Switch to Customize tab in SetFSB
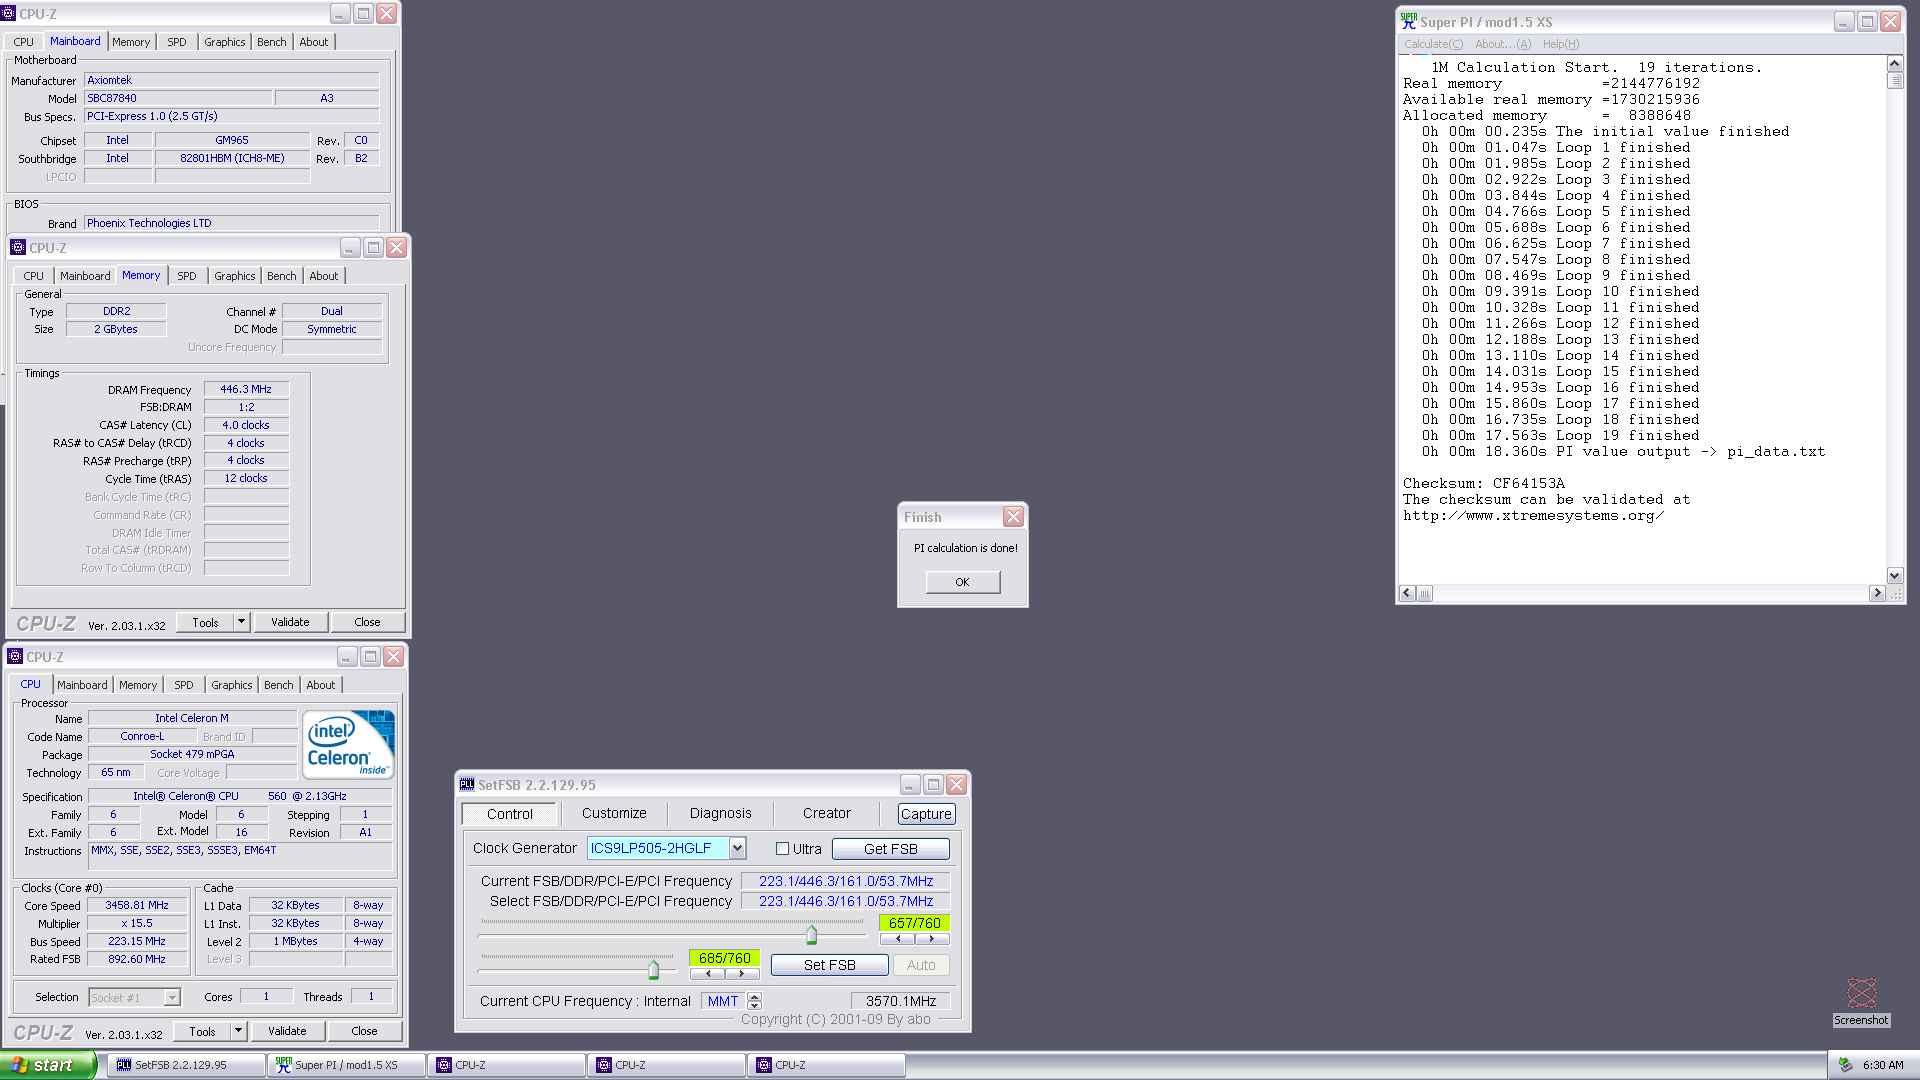This screenshot has height=1080, width=1920. click(614, 814)
